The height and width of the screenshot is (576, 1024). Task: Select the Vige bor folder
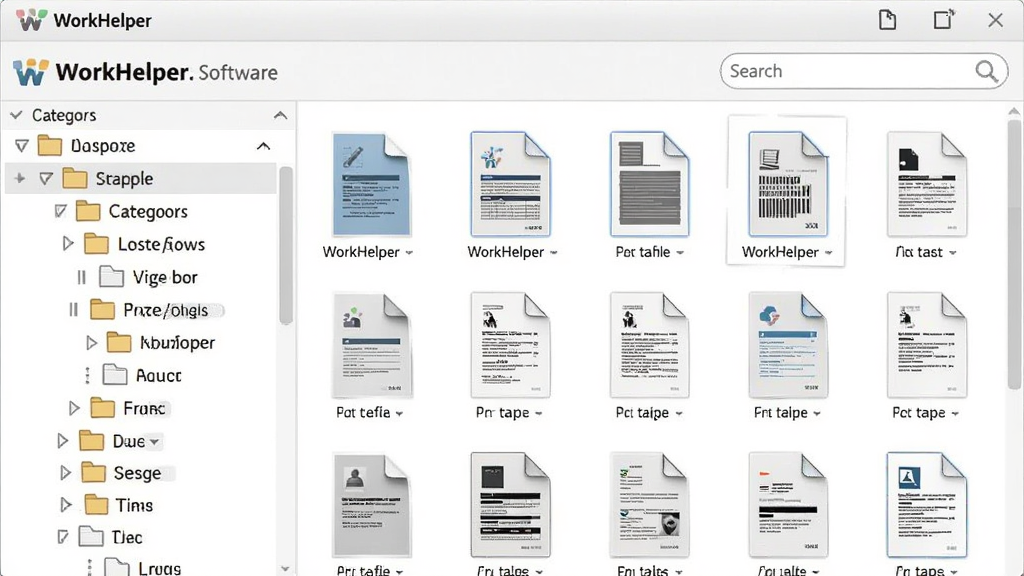click(148, 277)
